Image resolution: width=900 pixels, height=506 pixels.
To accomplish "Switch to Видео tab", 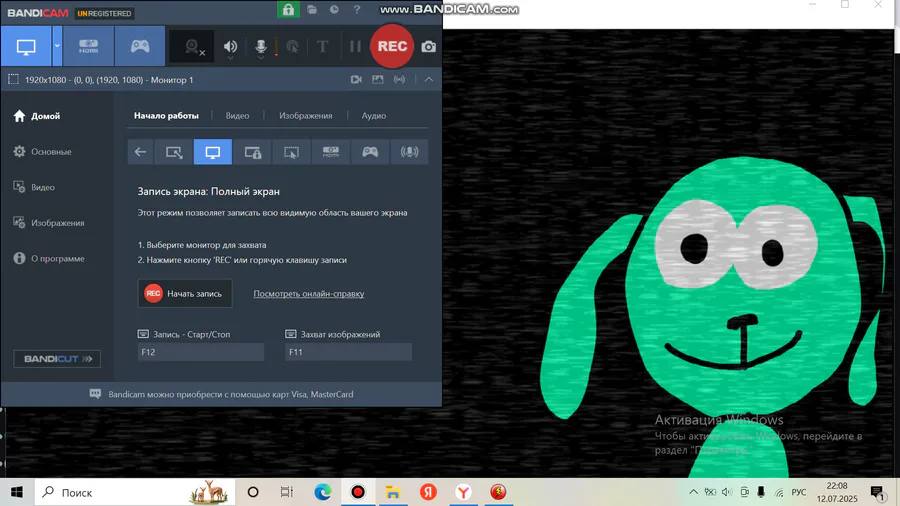I will coord(237,115).
